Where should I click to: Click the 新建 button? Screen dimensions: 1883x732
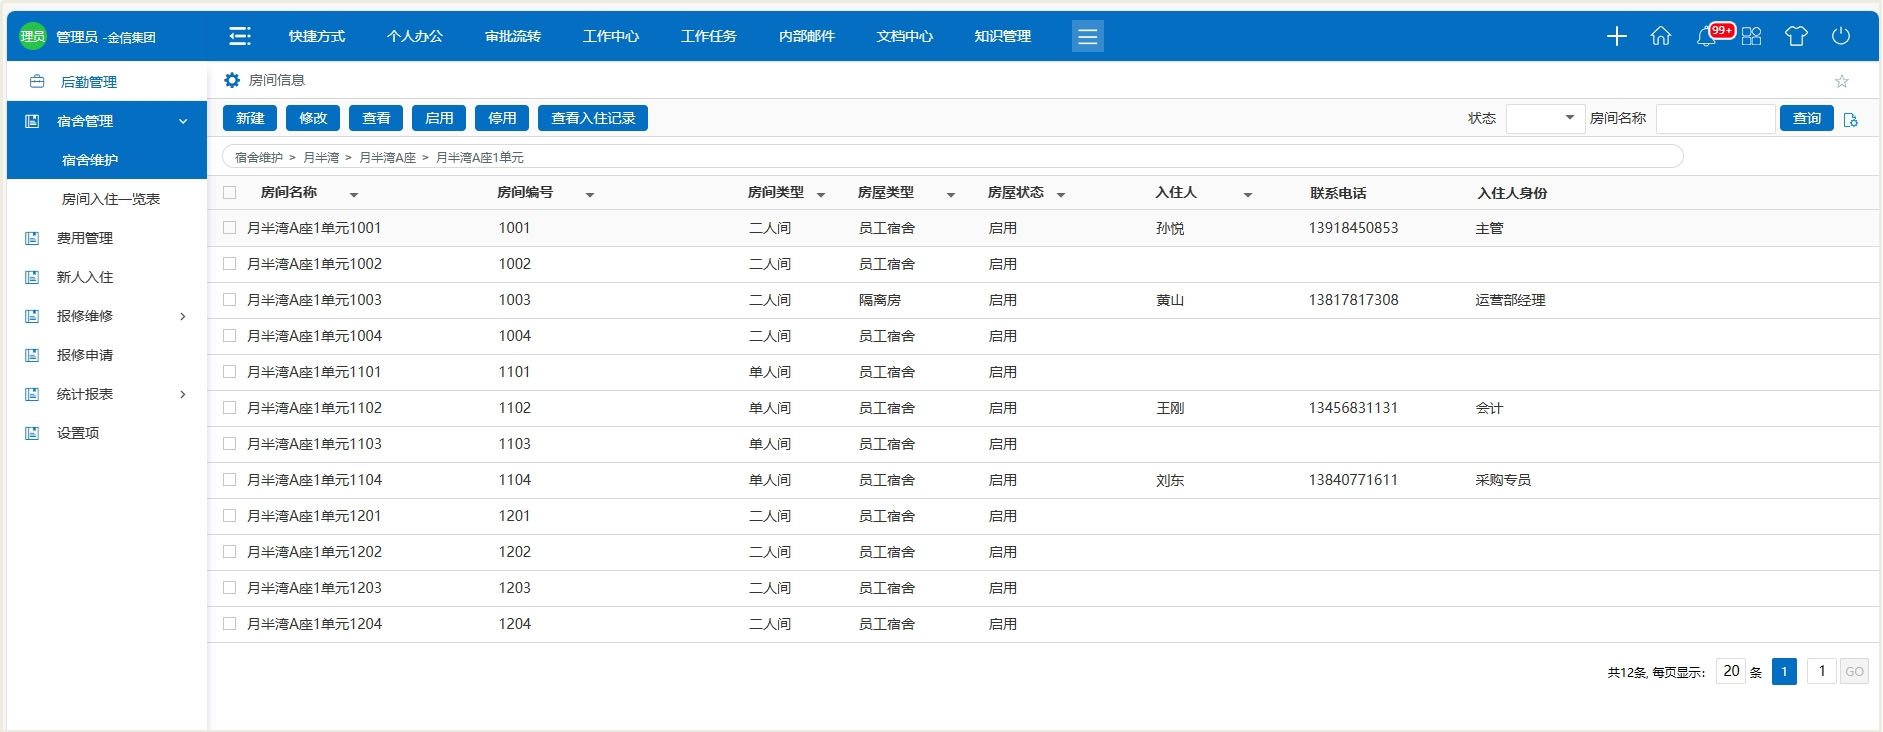(x=250, y=118)
